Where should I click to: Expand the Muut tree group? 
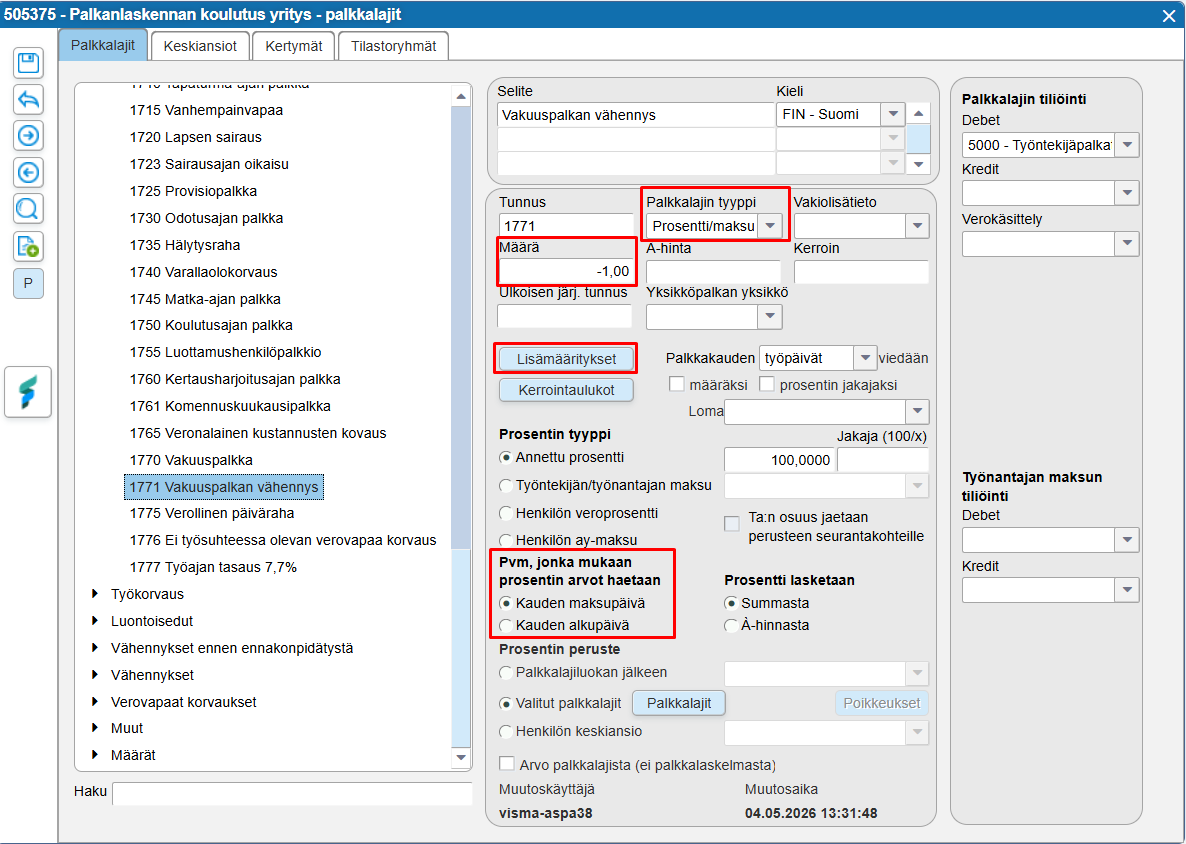coord(95,728)
